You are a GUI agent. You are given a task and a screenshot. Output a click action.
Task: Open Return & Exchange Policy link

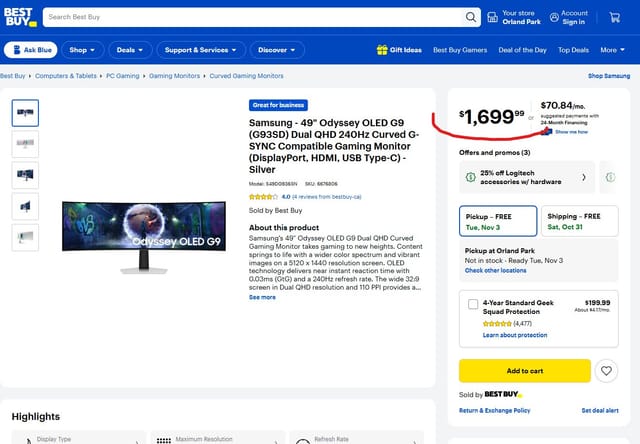click(494, 410)
